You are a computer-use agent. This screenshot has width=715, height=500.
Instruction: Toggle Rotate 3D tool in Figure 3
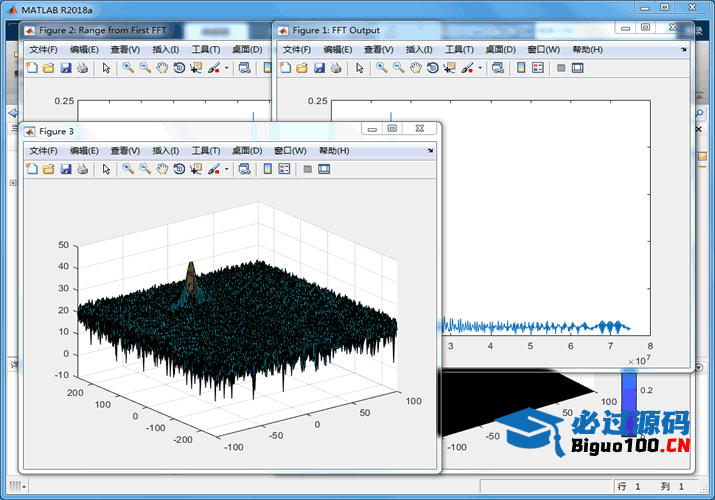[179, 169]
